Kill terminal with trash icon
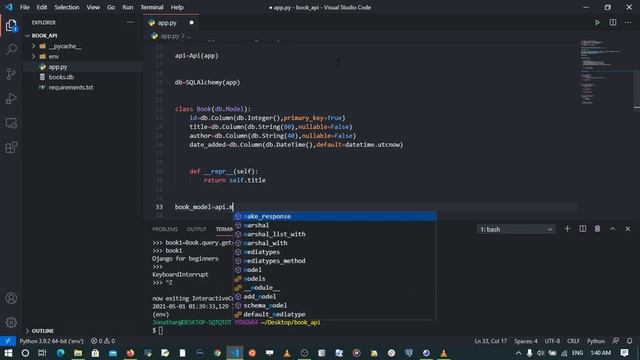 pyautogui.click(x=597, y=229)
